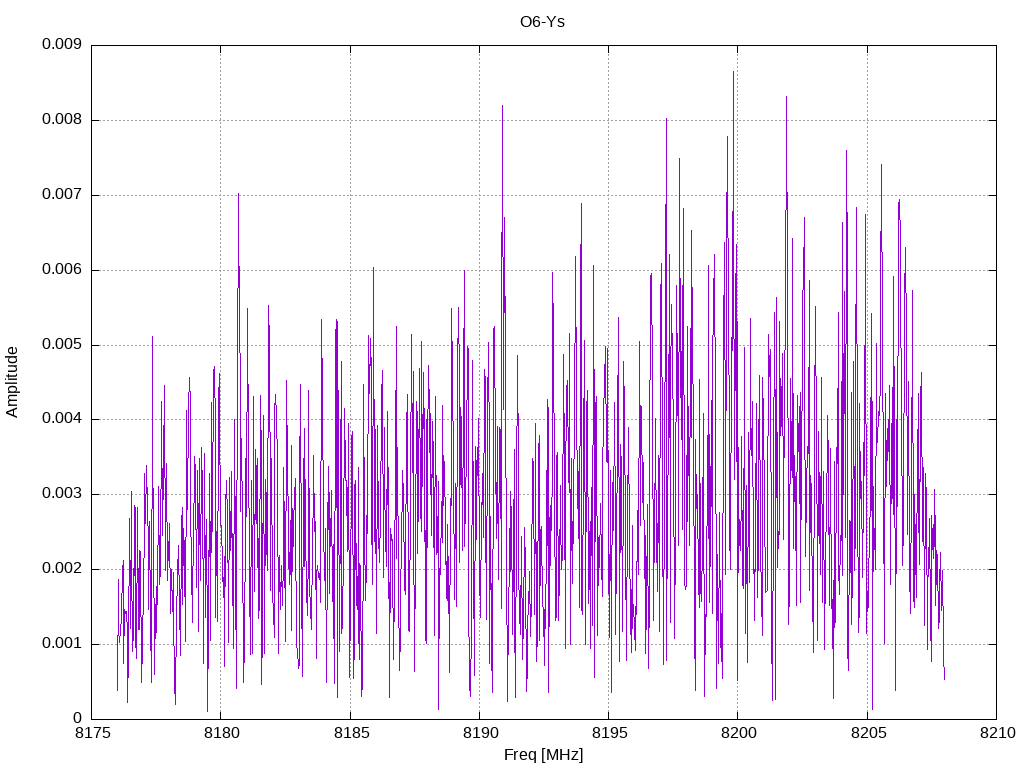Click the 0.001 y-axis tick label

tap(62, 644)
